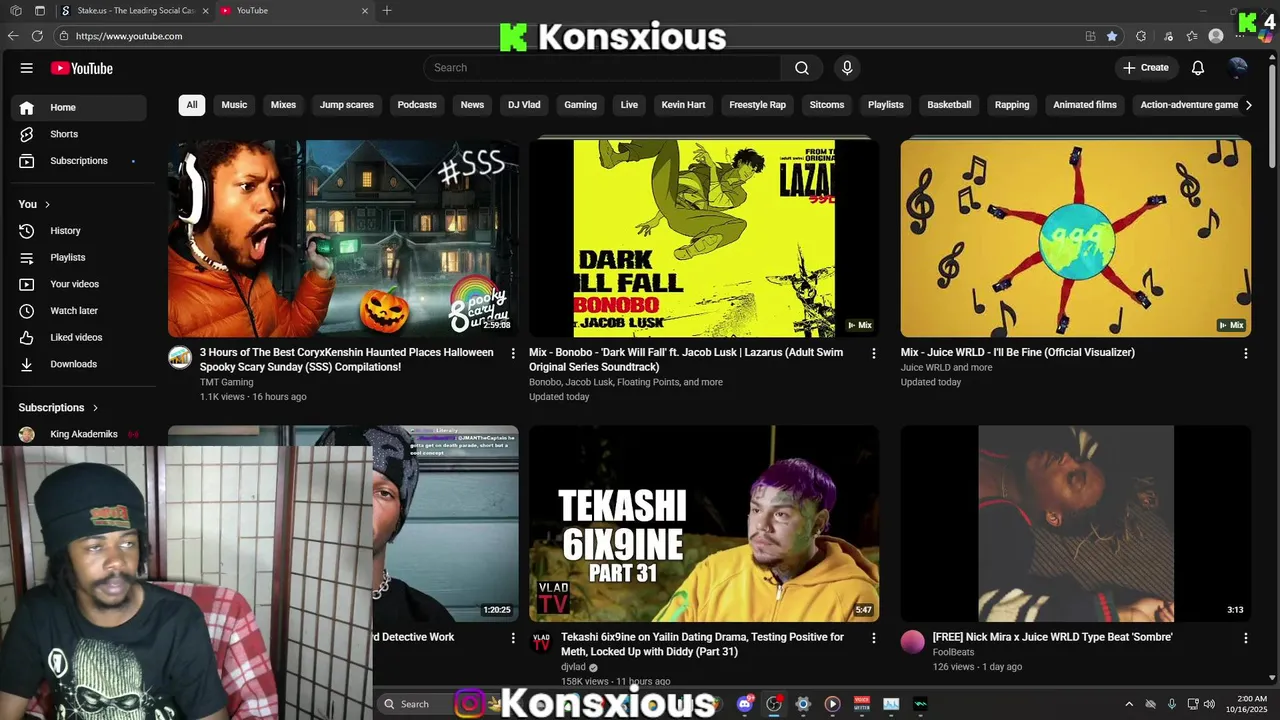
Task: Click the bookmark star in the address bar
Action: (1112, 36)
